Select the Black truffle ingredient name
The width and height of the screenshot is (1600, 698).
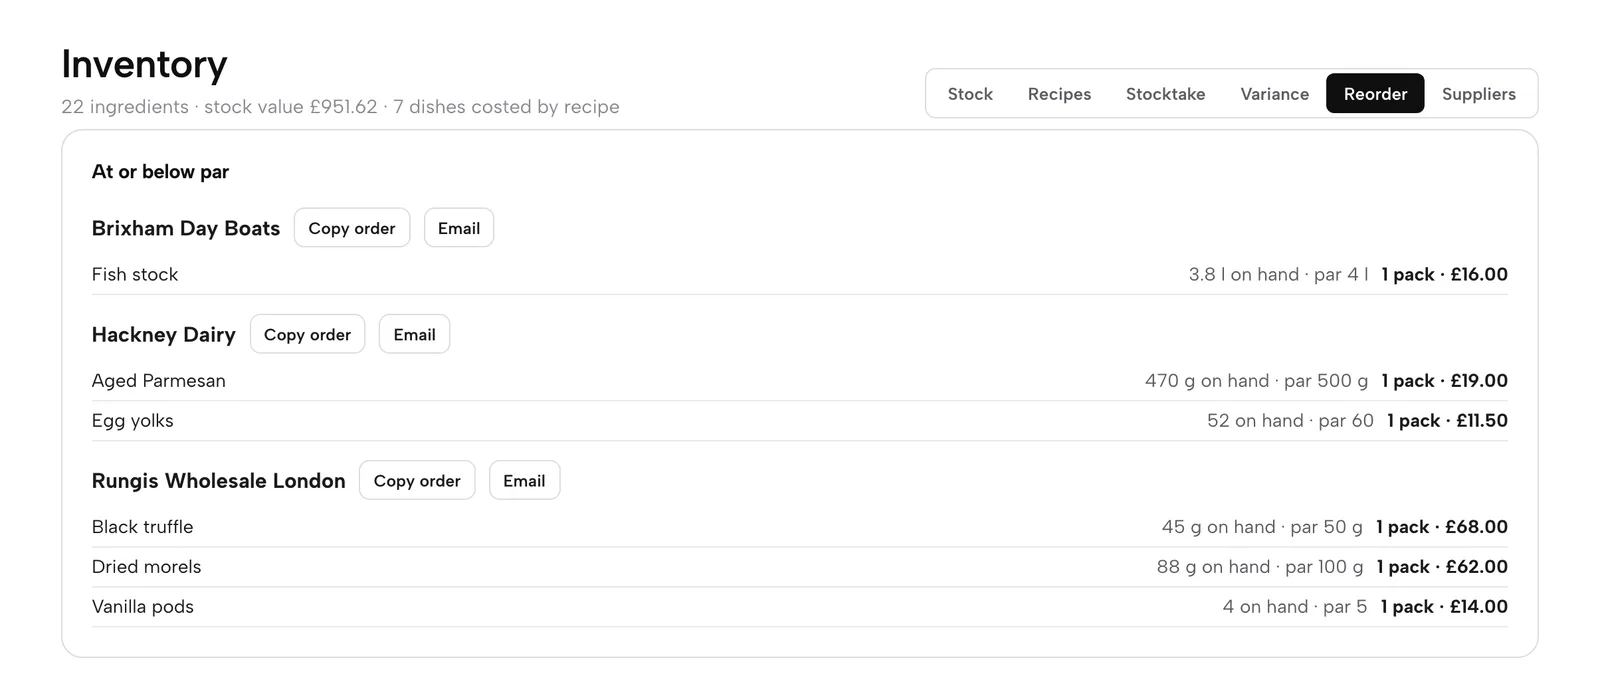click(143, 527)
